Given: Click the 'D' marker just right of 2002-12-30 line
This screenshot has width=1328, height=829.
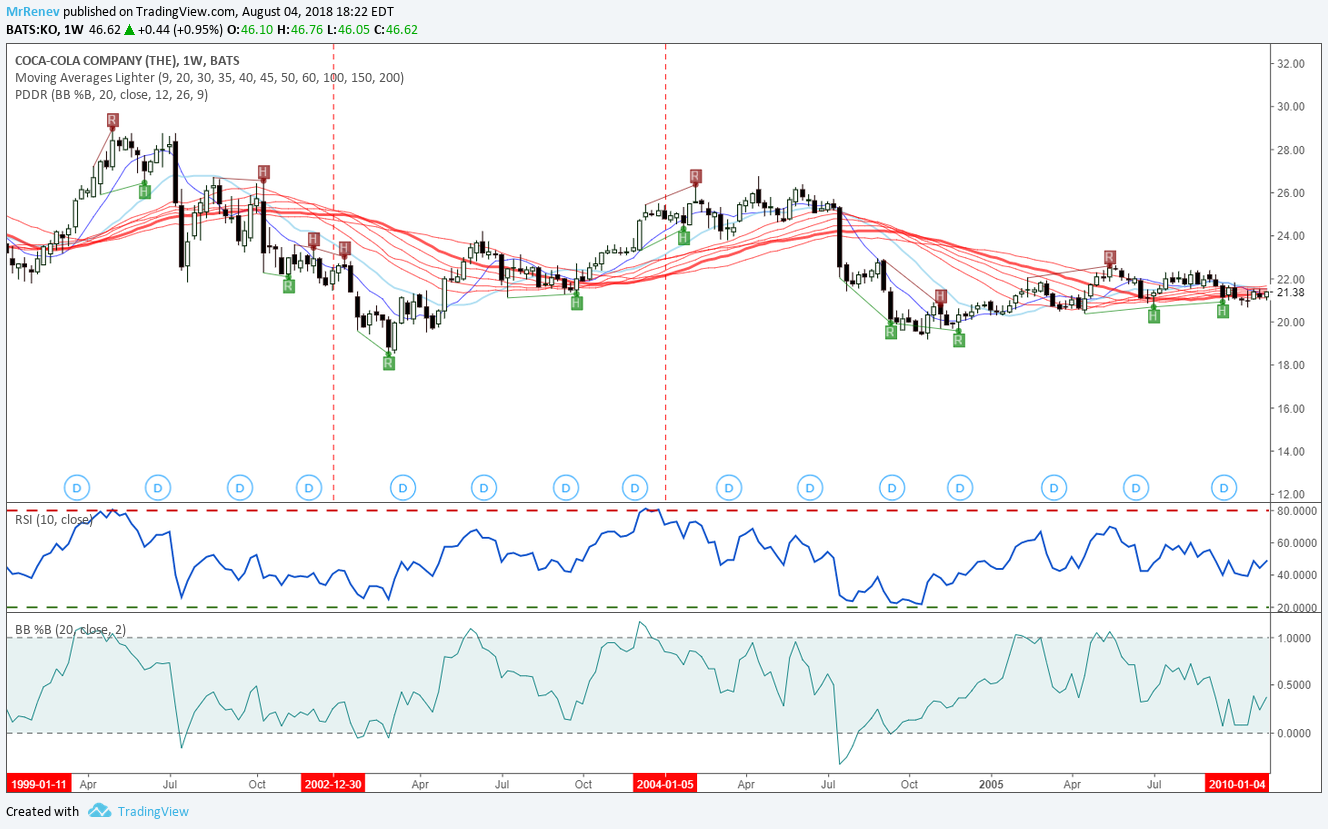Looking at the screenshot, I should coord(402,488).
